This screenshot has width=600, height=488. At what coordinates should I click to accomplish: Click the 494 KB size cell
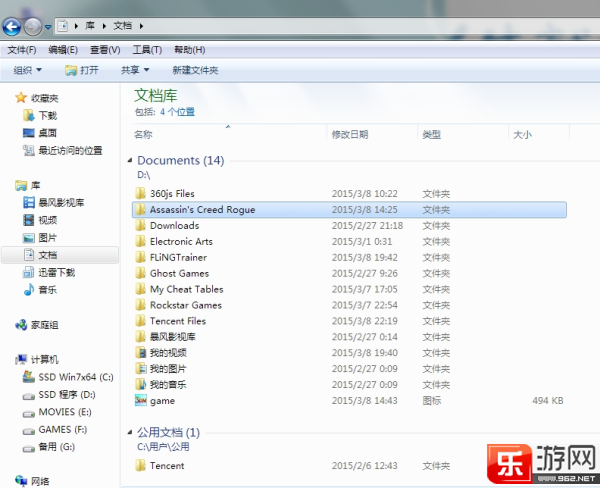(548, 401)
